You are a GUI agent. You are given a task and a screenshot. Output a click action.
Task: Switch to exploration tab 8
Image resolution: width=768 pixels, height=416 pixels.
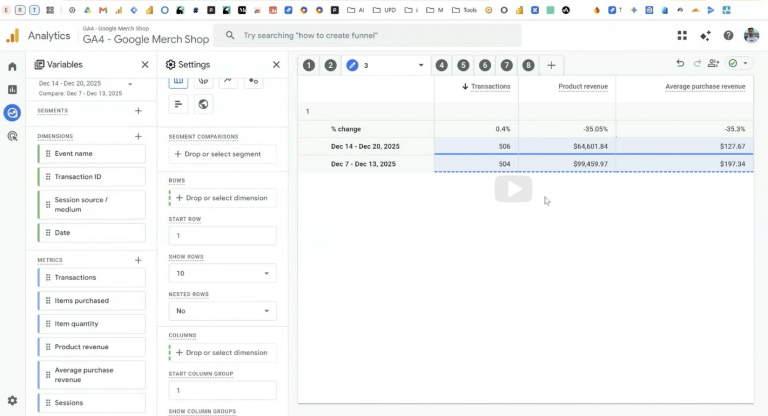[x=528, y=65]
